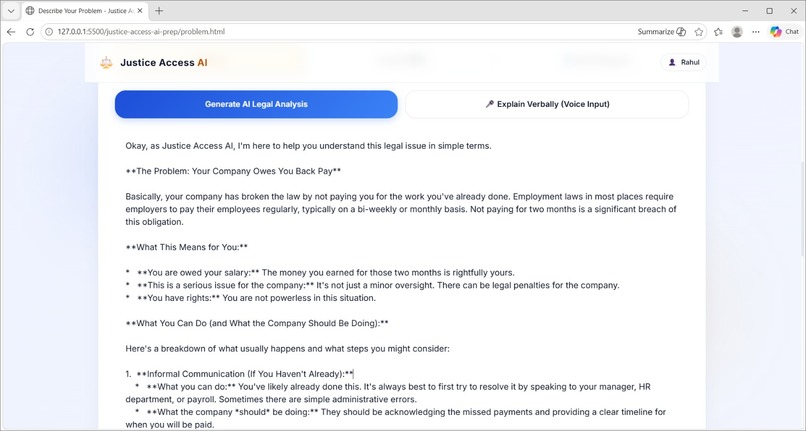The image size is (806, 431).
Task: Click the heading 'The Problem: Your Company Owes You Back Pay'
Action: point(233,171)
